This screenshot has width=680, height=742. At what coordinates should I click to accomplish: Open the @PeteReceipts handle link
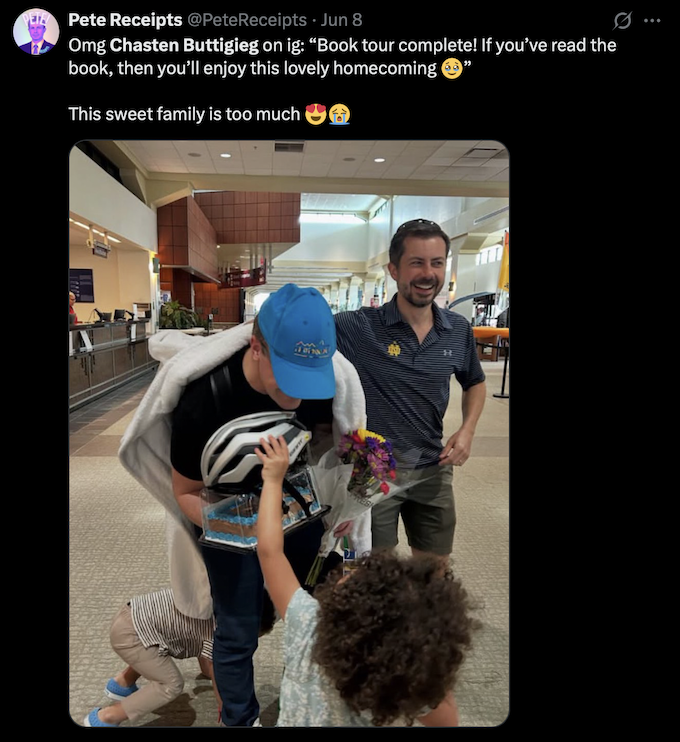pyautogui.click(x=247, y=20)
